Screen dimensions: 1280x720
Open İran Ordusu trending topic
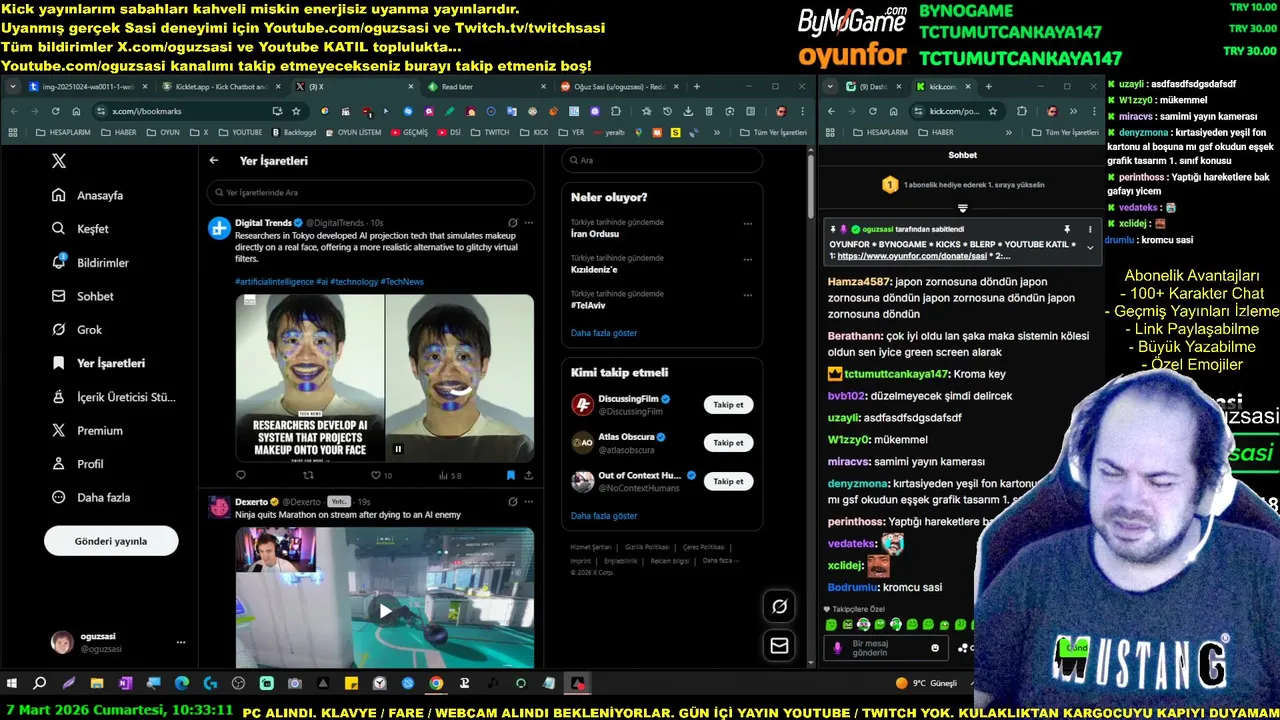click(595, 234)
